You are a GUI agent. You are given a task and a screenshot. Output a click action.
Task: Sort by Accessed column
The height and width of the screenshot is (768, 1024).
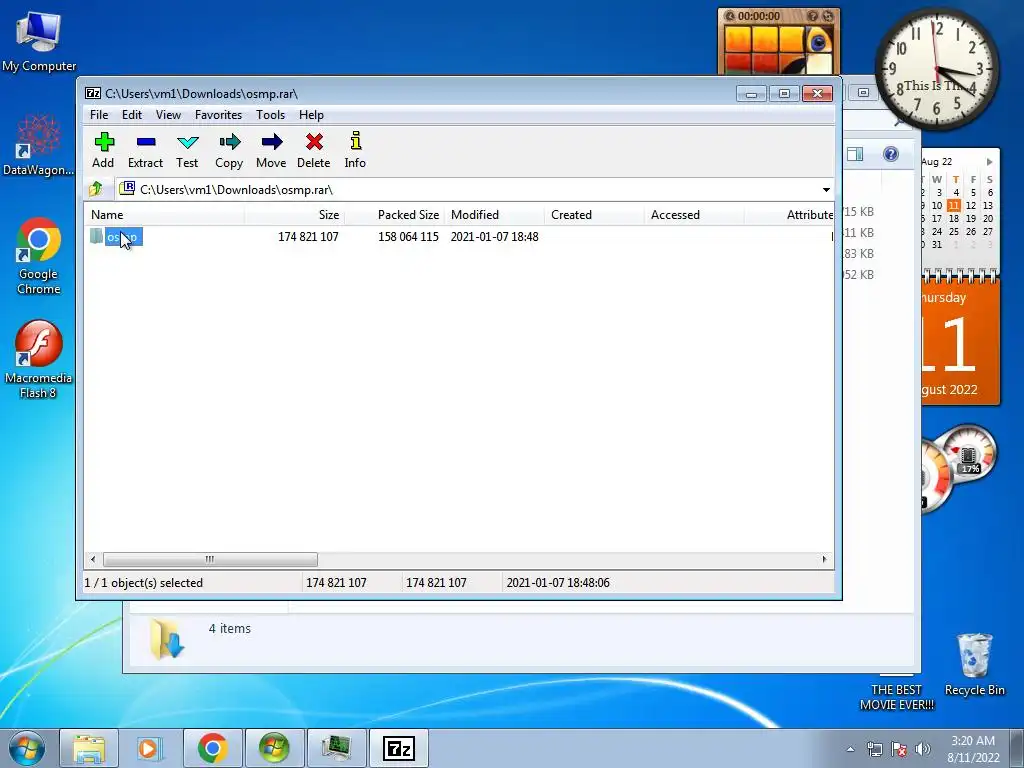click(x=694, y=215)
